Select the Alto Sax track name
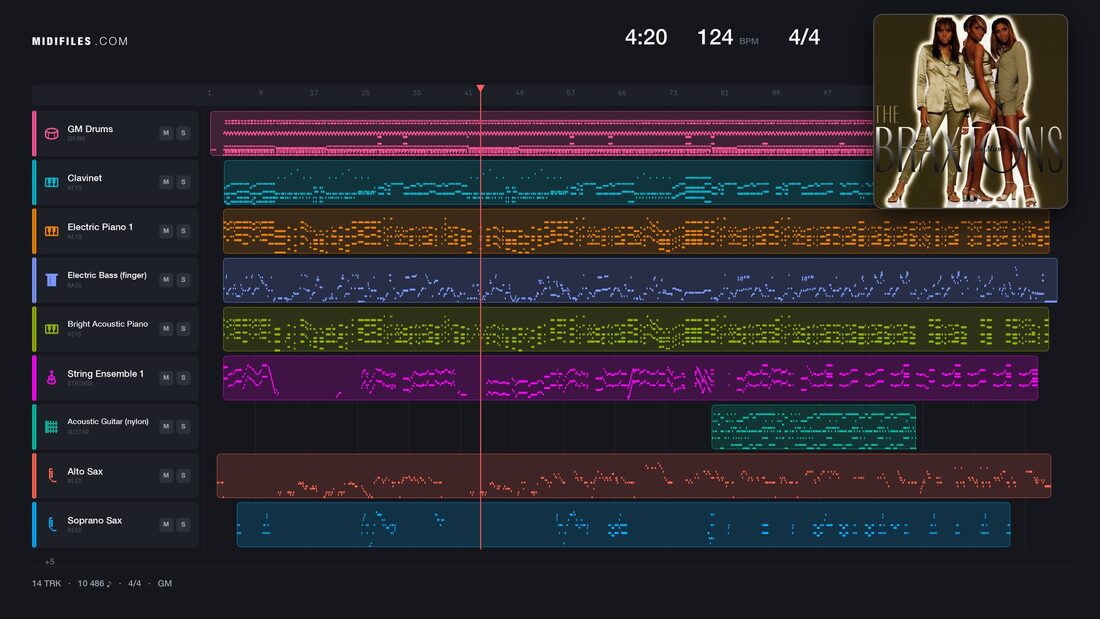Viewport: 1100px width, 619px height. coord(85,472)
